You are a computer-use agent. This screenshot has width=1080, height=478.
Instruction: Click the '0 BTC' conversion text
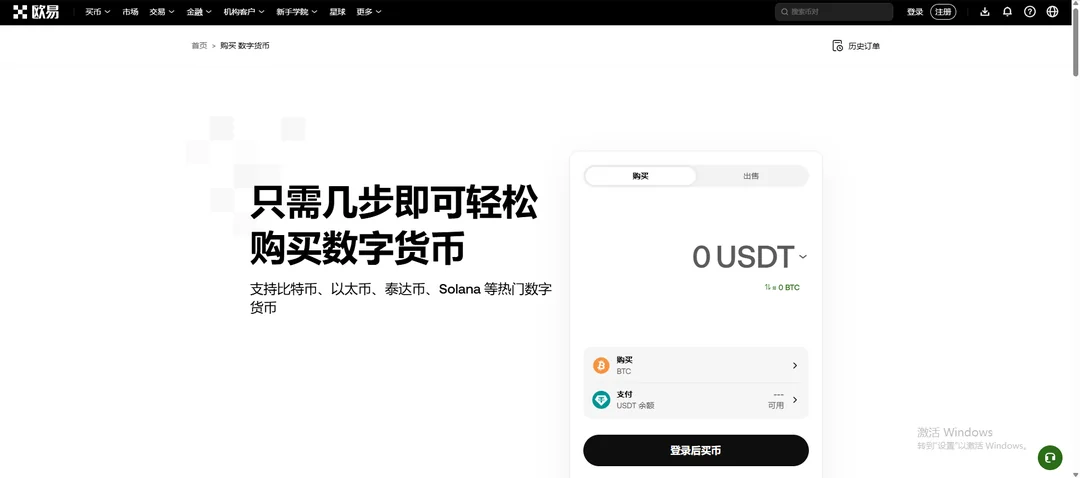pos(789,287)
